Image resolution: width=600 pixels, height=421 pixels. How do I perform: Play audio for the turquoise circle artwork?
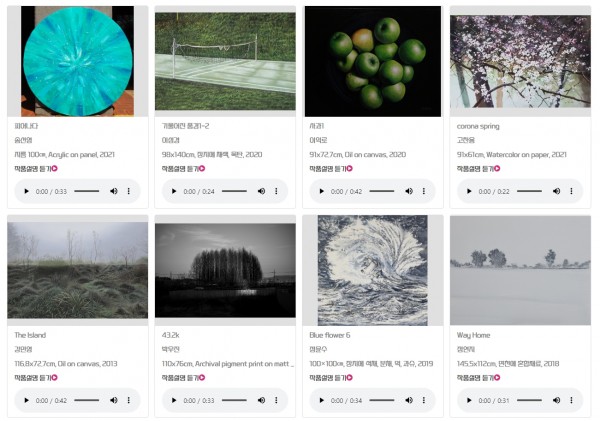(26, 191)
